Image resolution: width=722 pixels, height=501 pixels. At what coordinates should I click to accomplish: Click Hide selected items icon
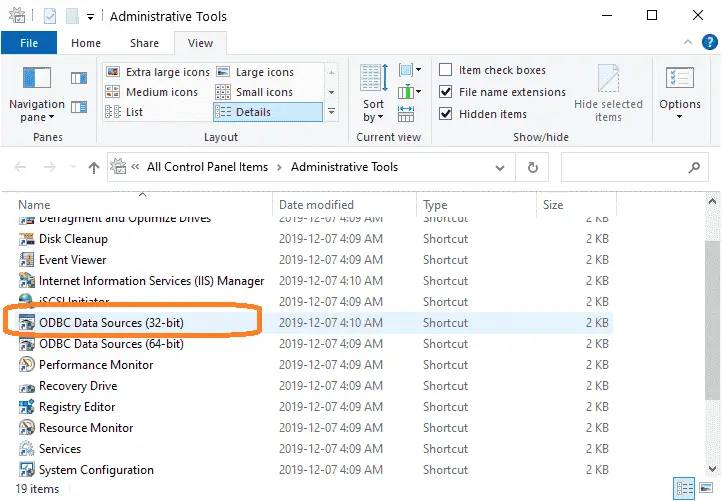pos(608,80)
